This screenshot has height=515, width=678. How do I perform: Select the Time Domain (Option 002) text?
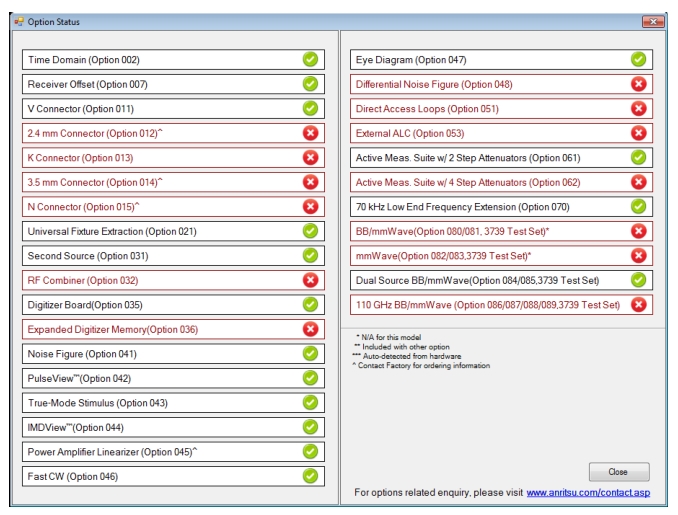pos(84,60)
